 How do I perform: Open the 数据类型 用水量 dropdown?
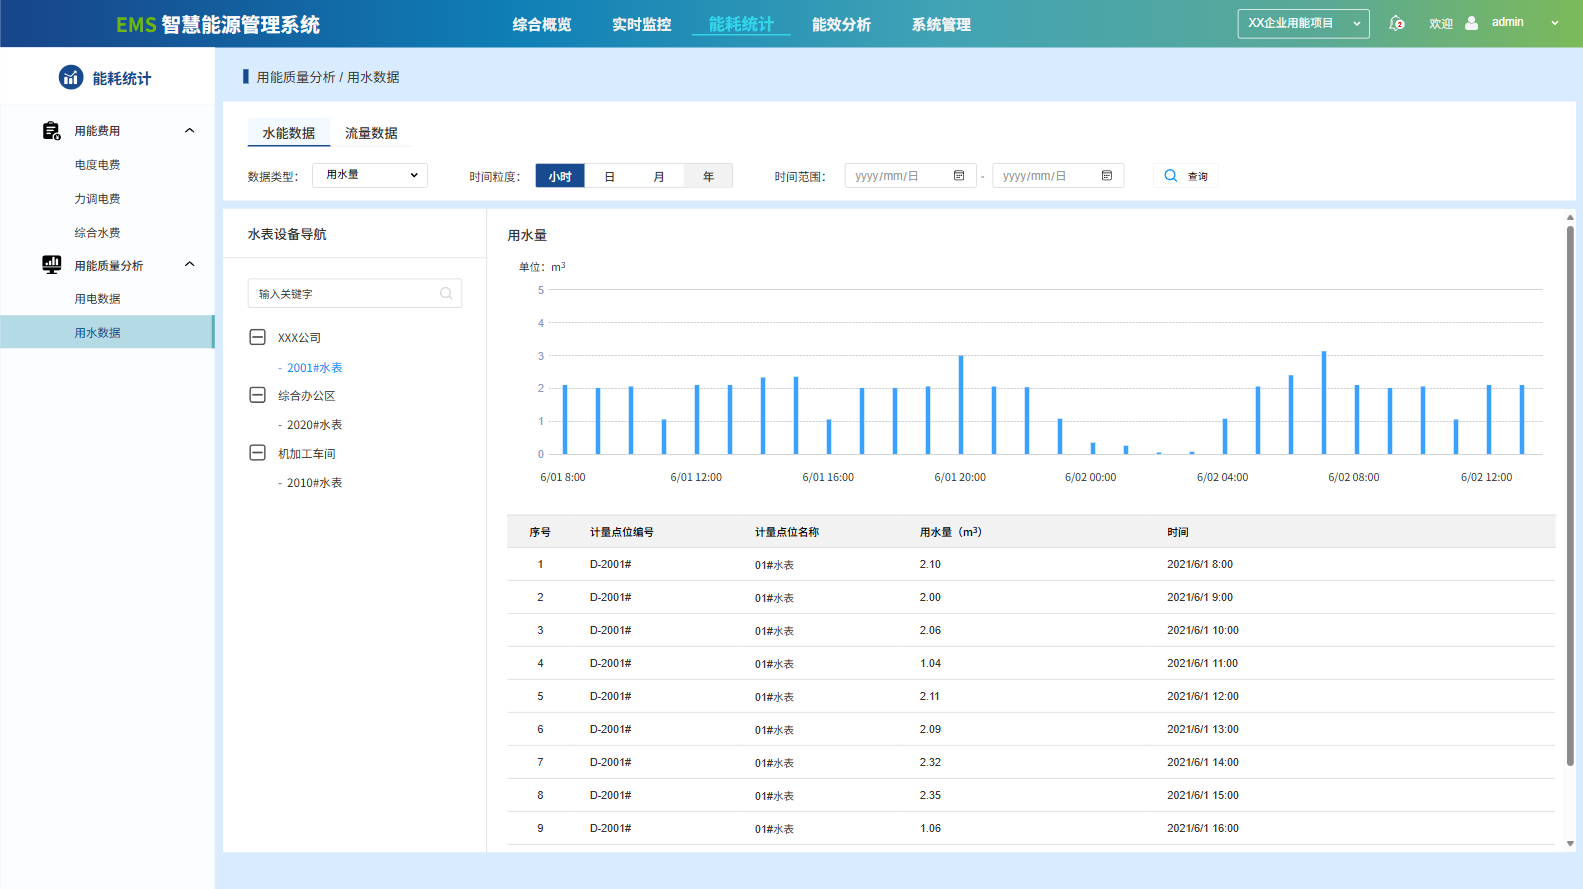370,175
